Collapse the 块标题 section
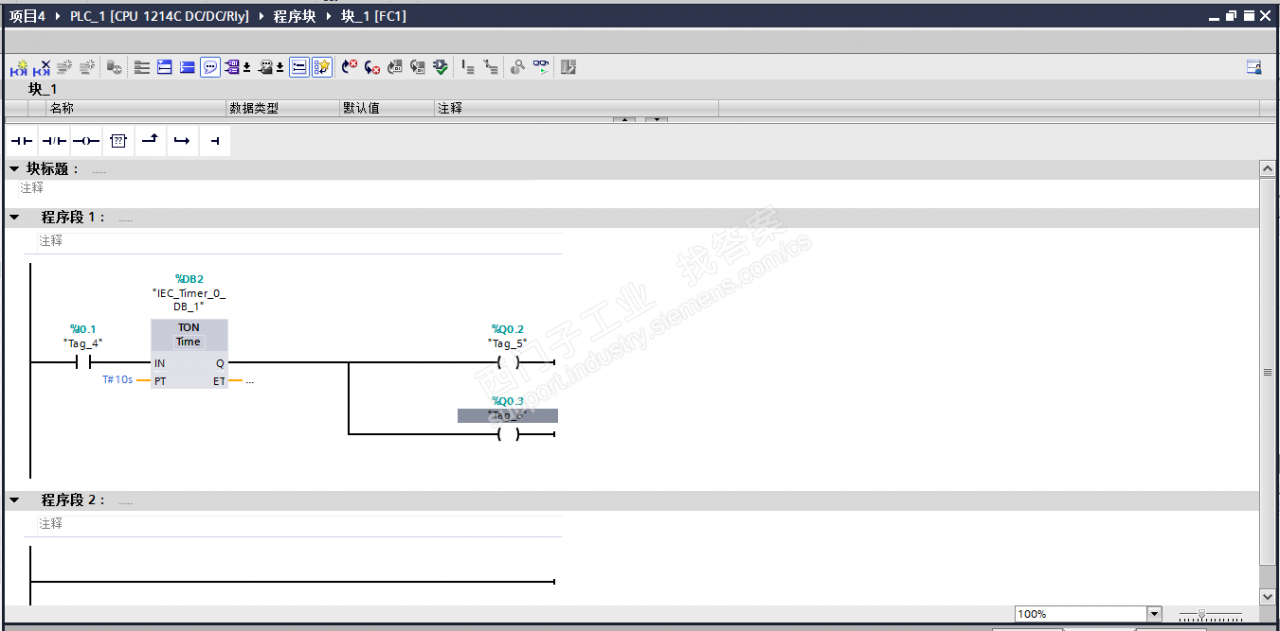The image size is (1280, 631). tap(14, 169)
